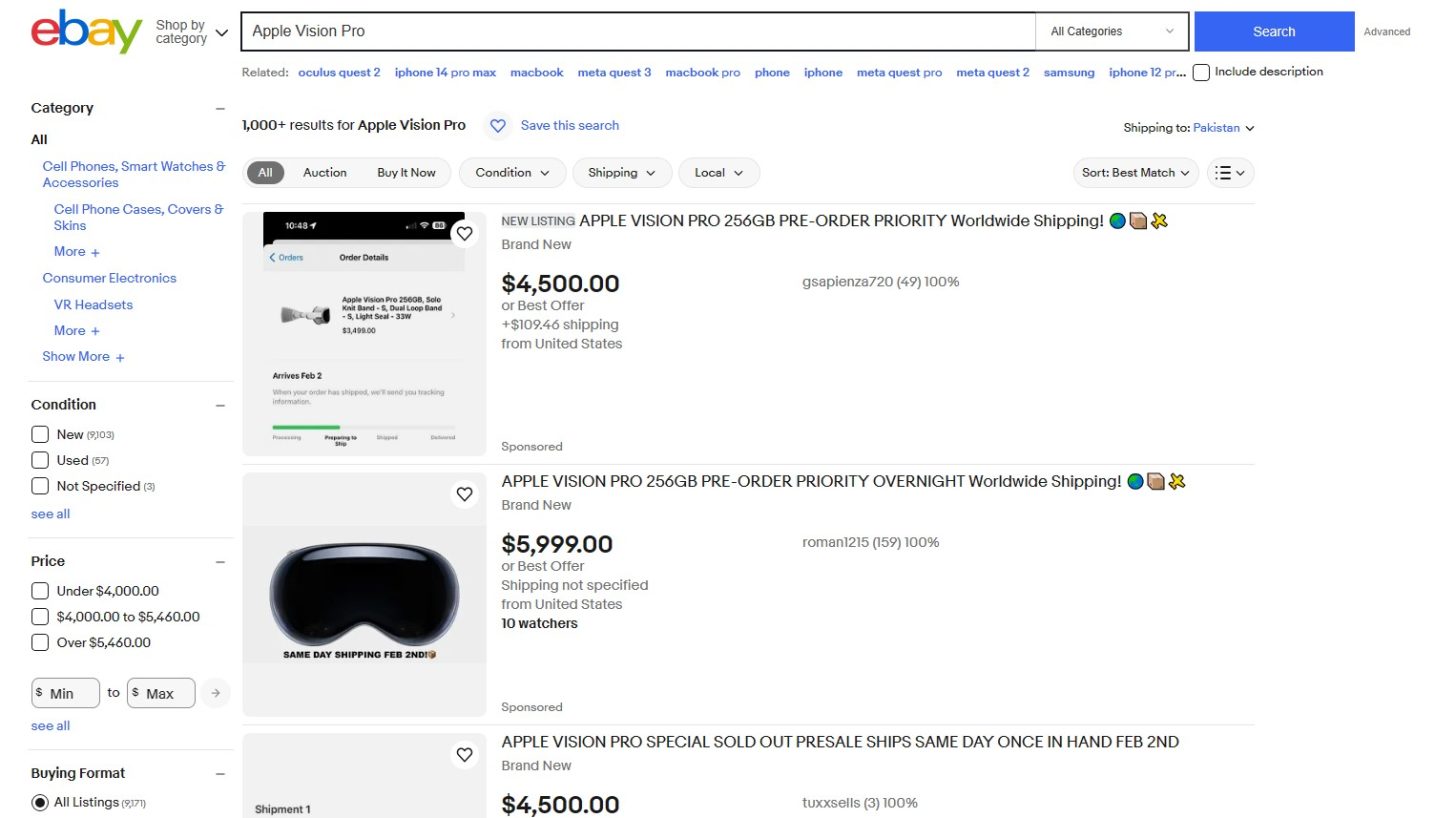Select the Auction tab
1456x818 pixels.
point(325,173)
